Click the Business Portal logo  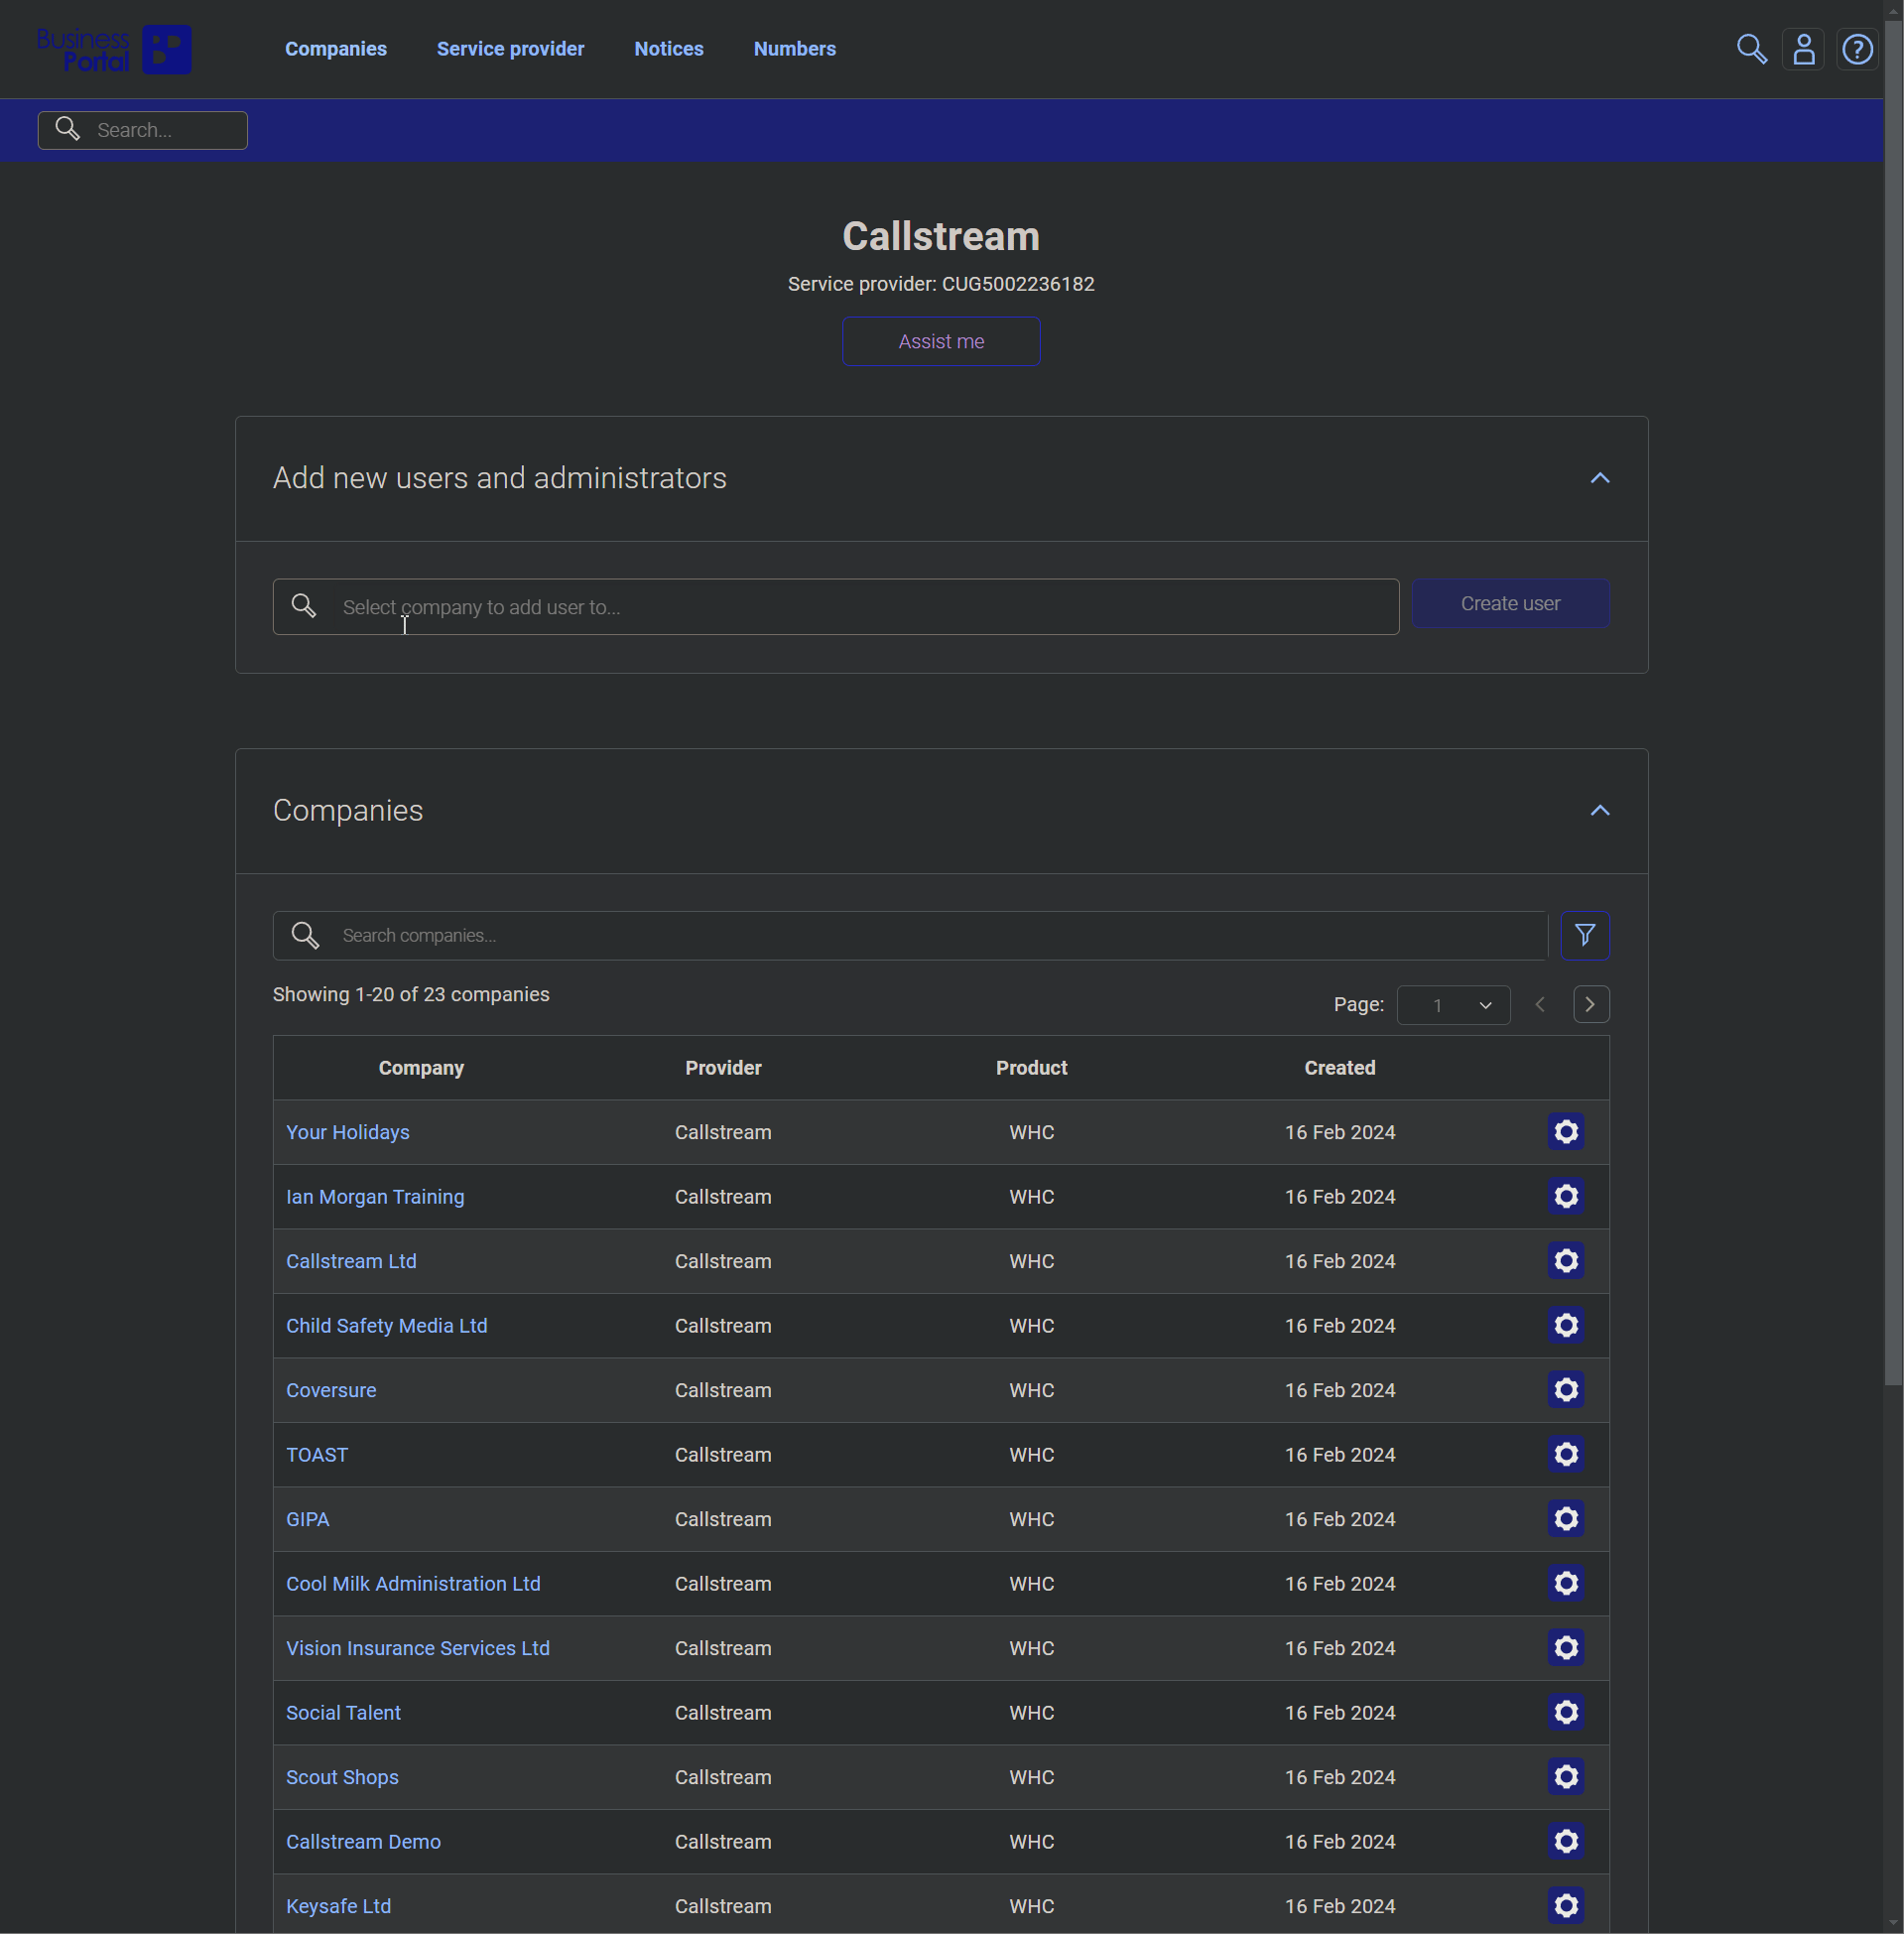tap(114, 49)
